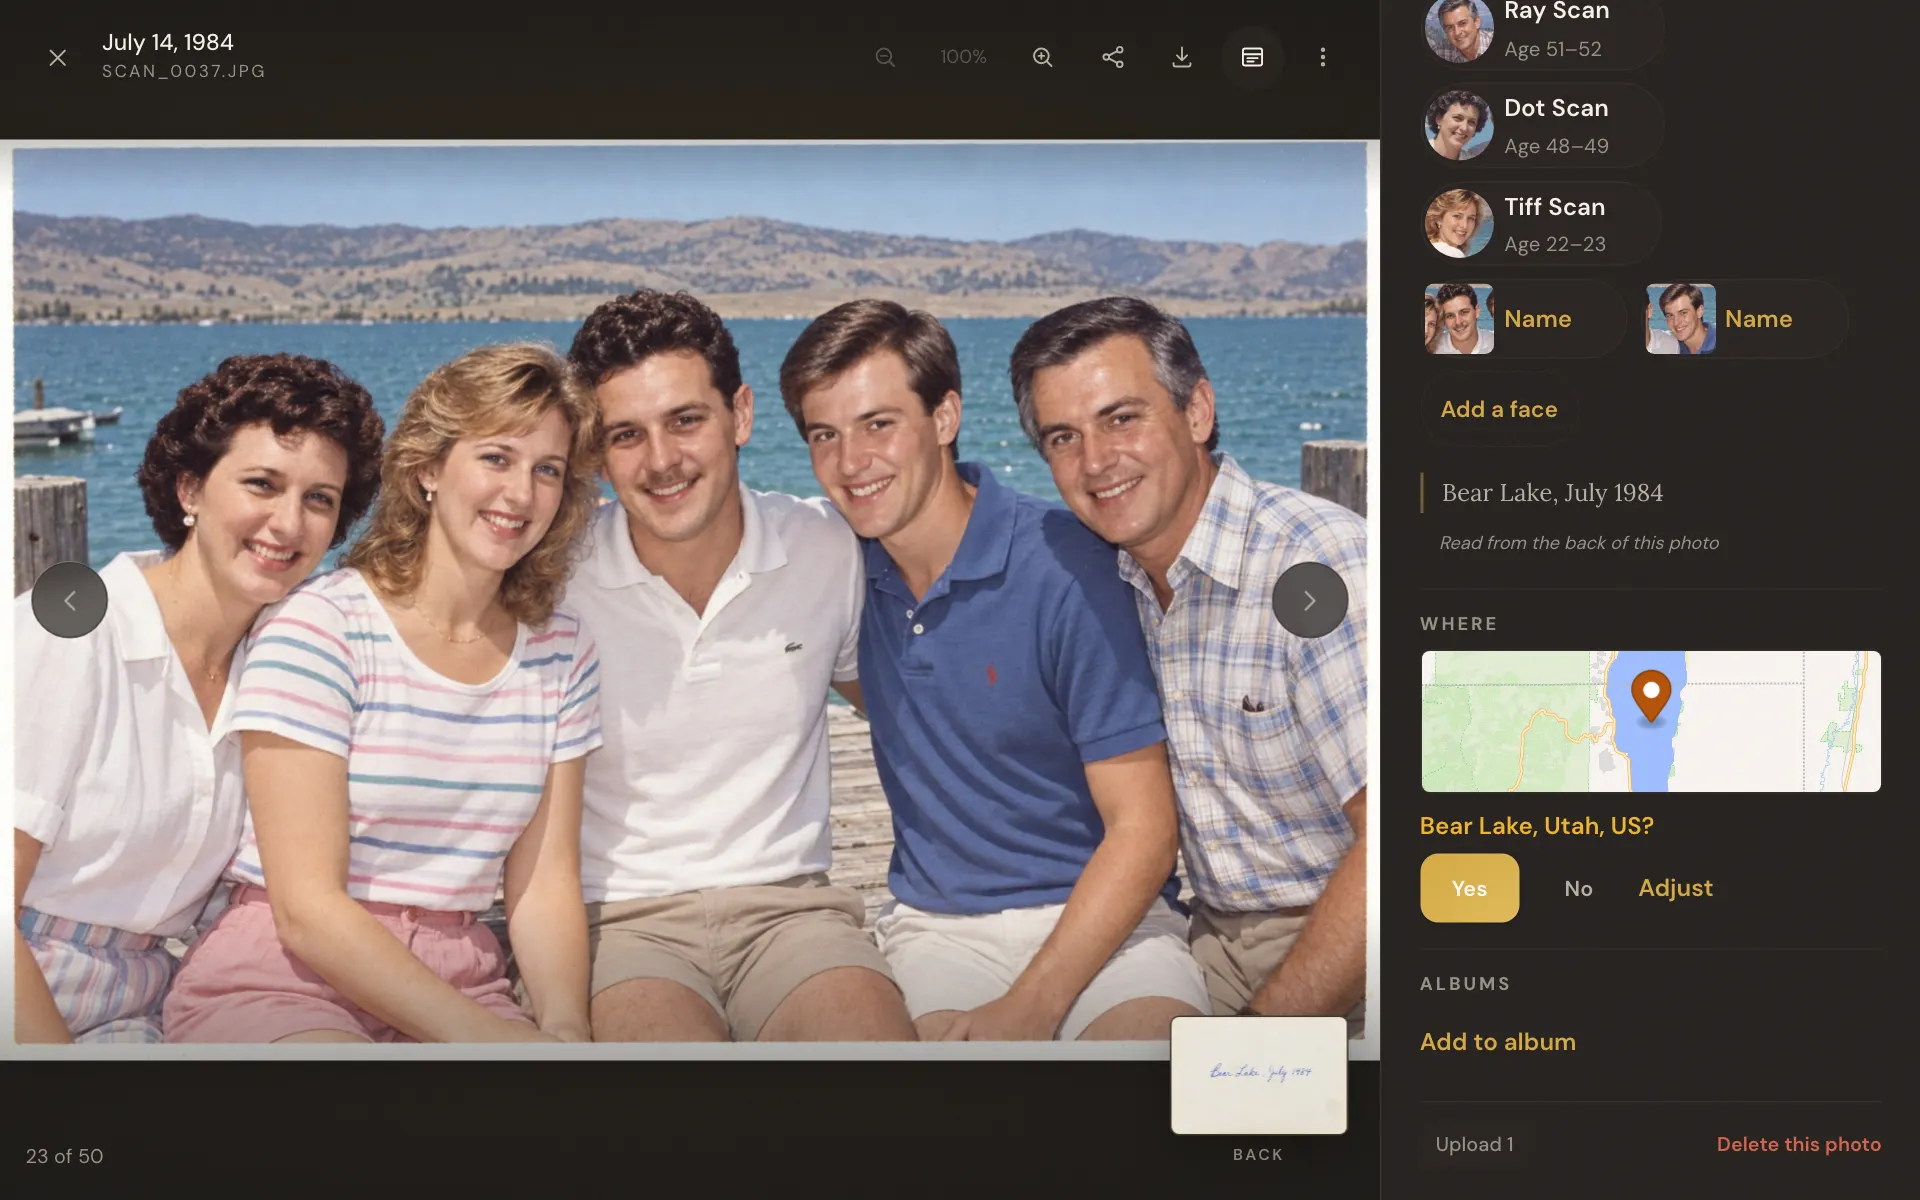Edit the Bear Lake, July 1984 caption
This screenshot has width=1920, height=1200.
point(1552,493)
